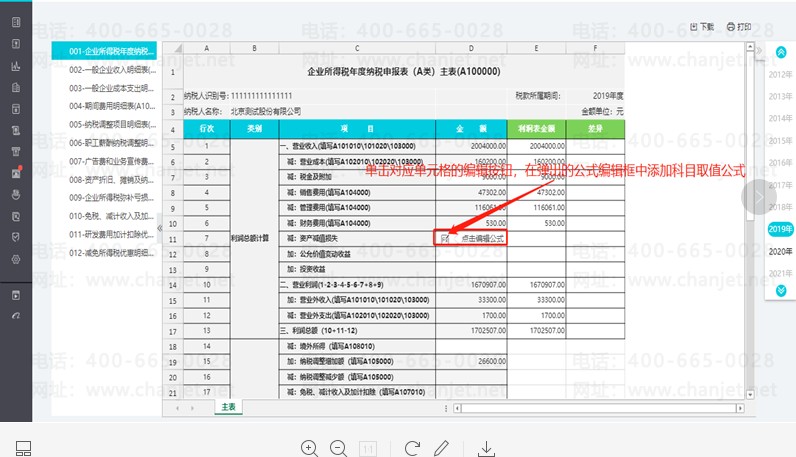Image resolution: width=796 pixels, height=457 pixels.
Task: Click the sheet tab scroll-left arrow
Action: coord(177,408)
